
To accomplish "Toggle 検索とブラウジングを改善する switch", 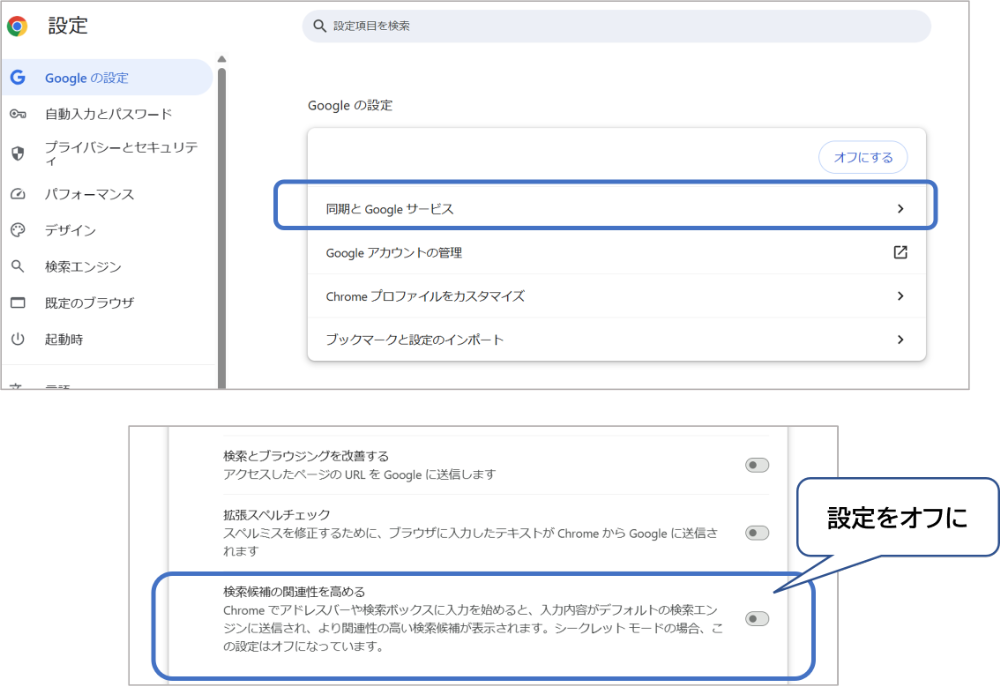I will (757, 465).
